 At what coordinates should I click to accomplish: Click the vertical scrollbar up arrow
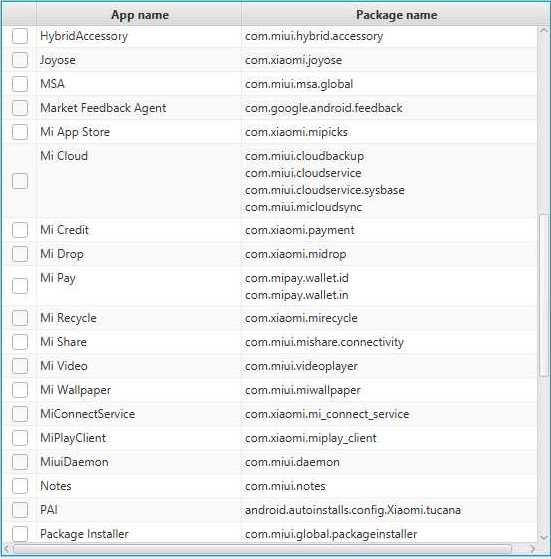tap(543, 31)
